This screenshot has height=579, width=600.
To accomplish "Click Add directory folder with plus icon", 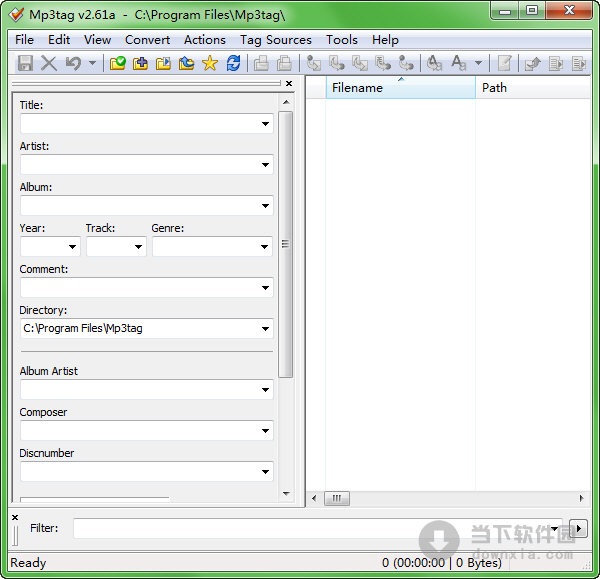I will click(140, 63).
